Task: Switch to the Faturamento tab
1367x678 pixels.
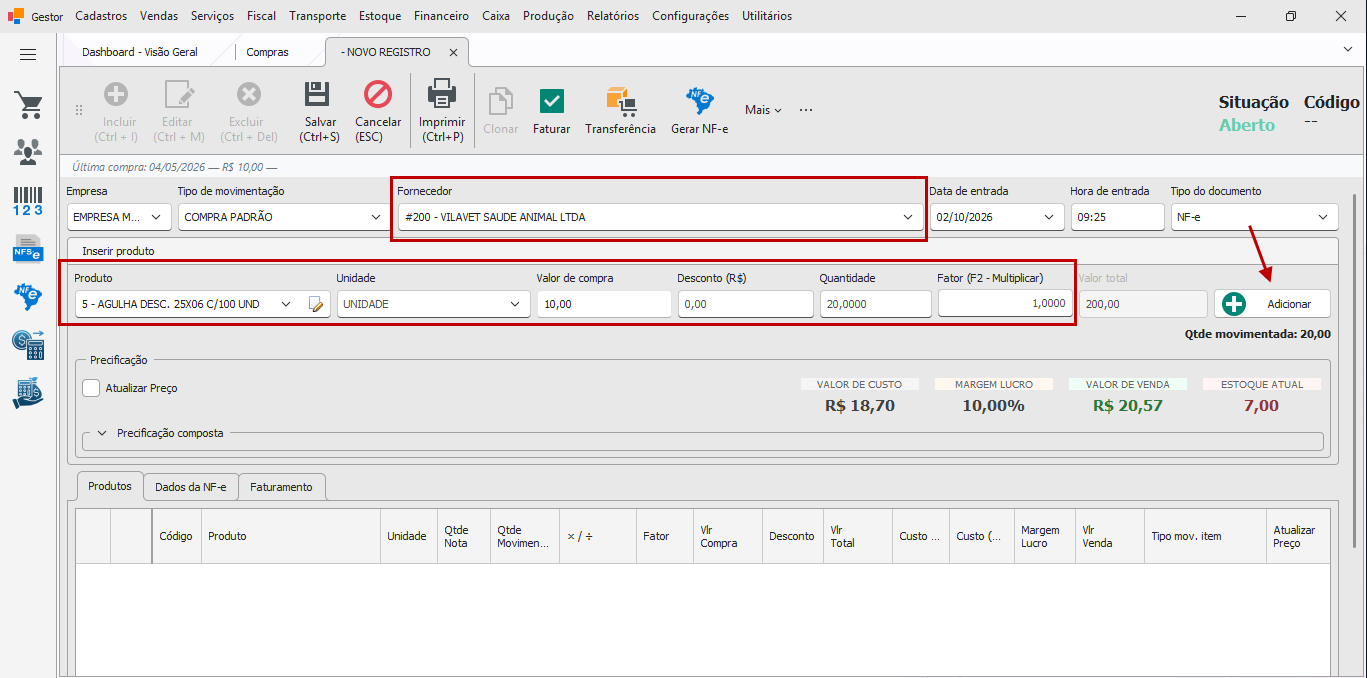Action: (281, 487)
